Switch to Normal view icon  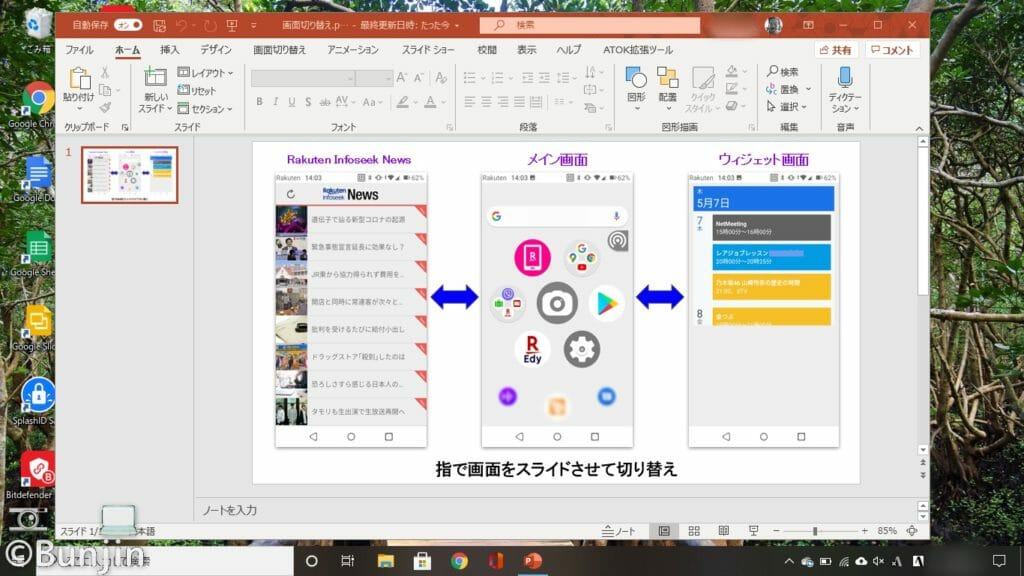tap(664, 531)
